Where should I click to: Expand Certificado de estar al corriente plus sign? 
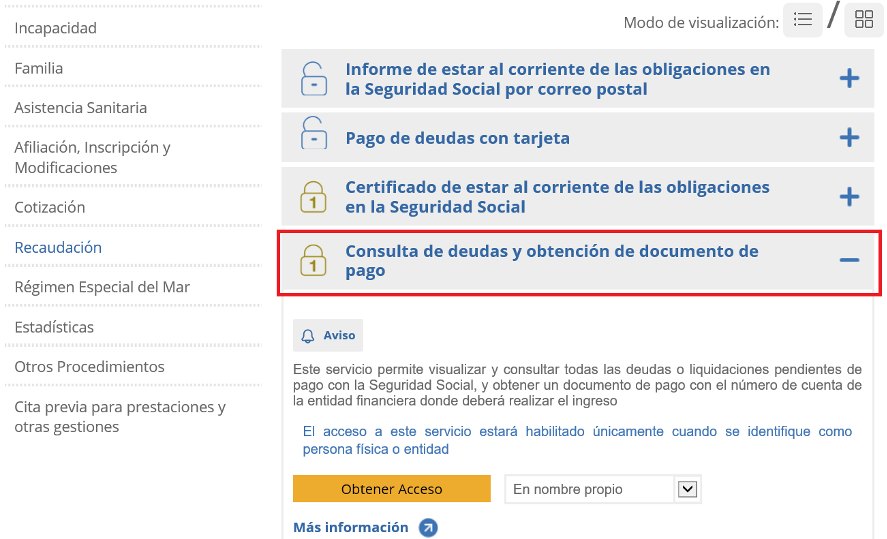[x=849, y=197]
